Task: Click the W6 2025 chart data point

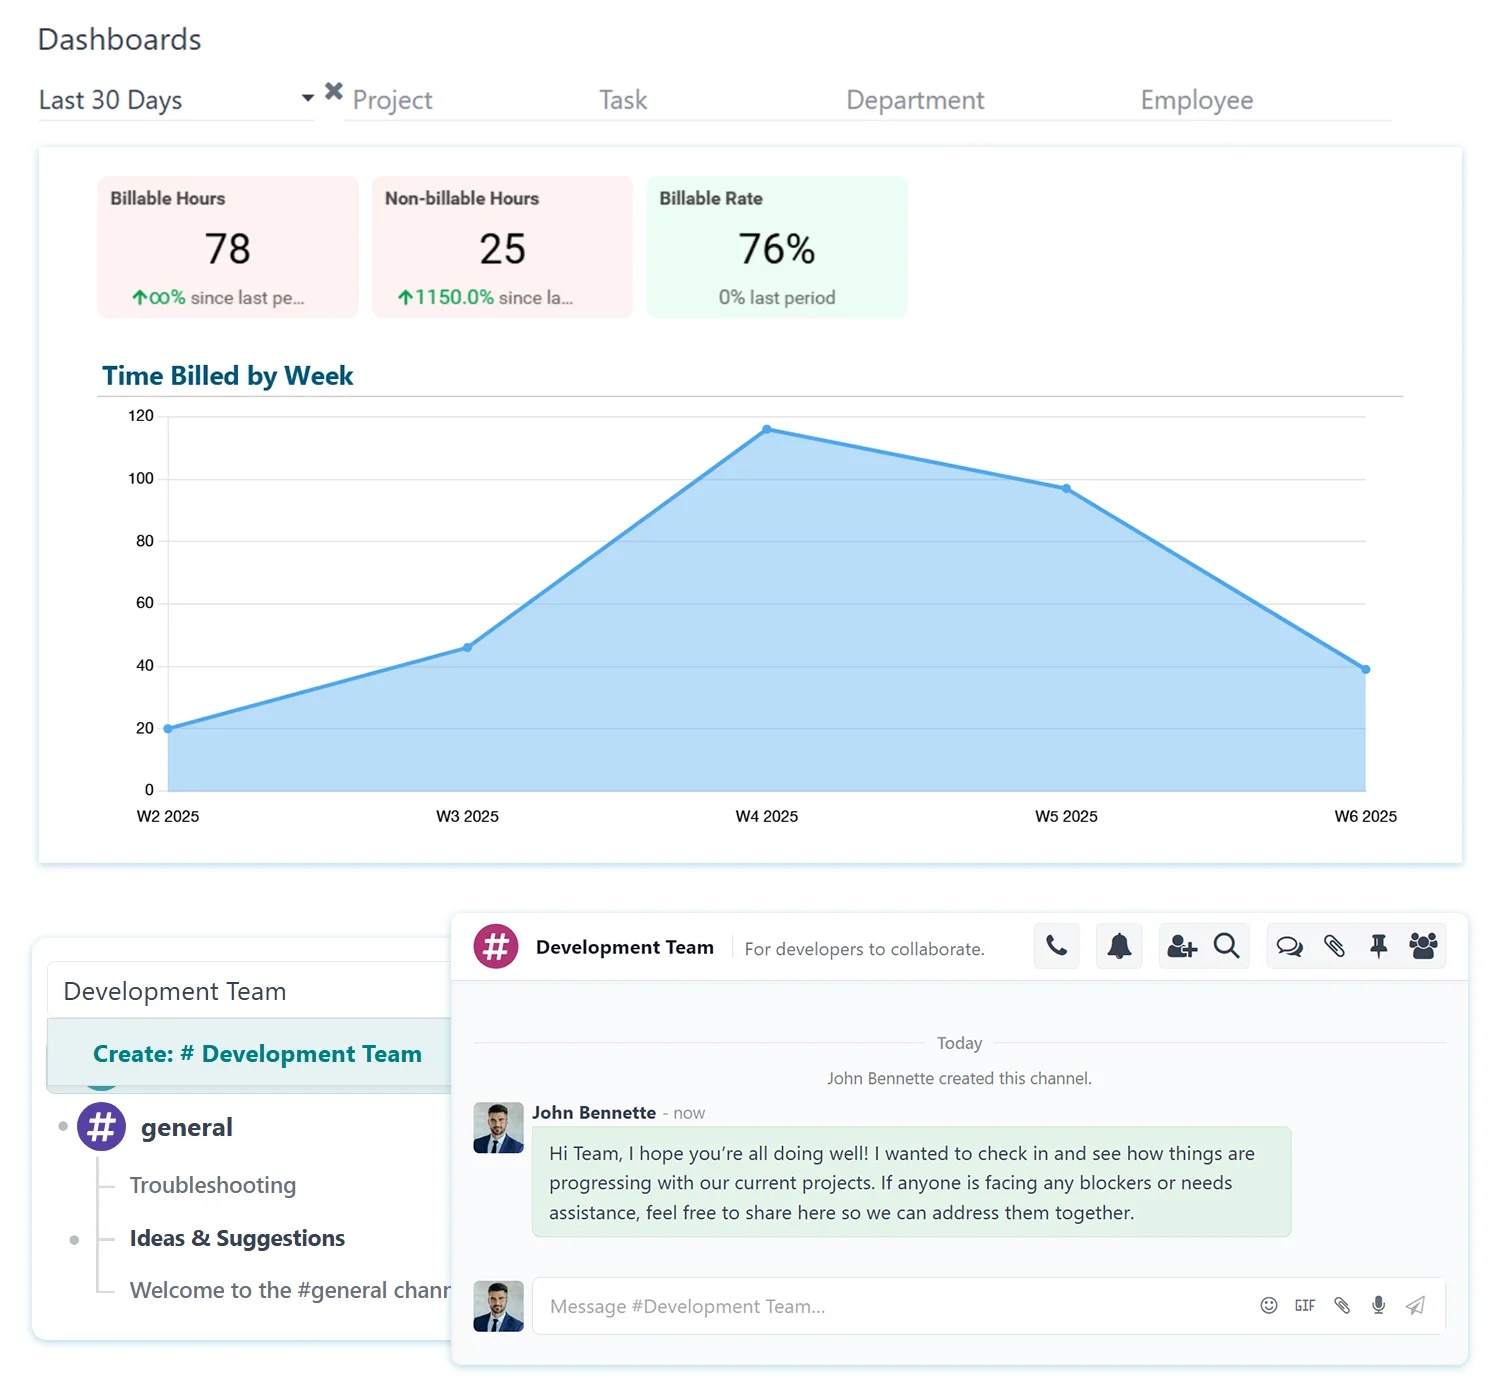Action: pos(1365,669)
